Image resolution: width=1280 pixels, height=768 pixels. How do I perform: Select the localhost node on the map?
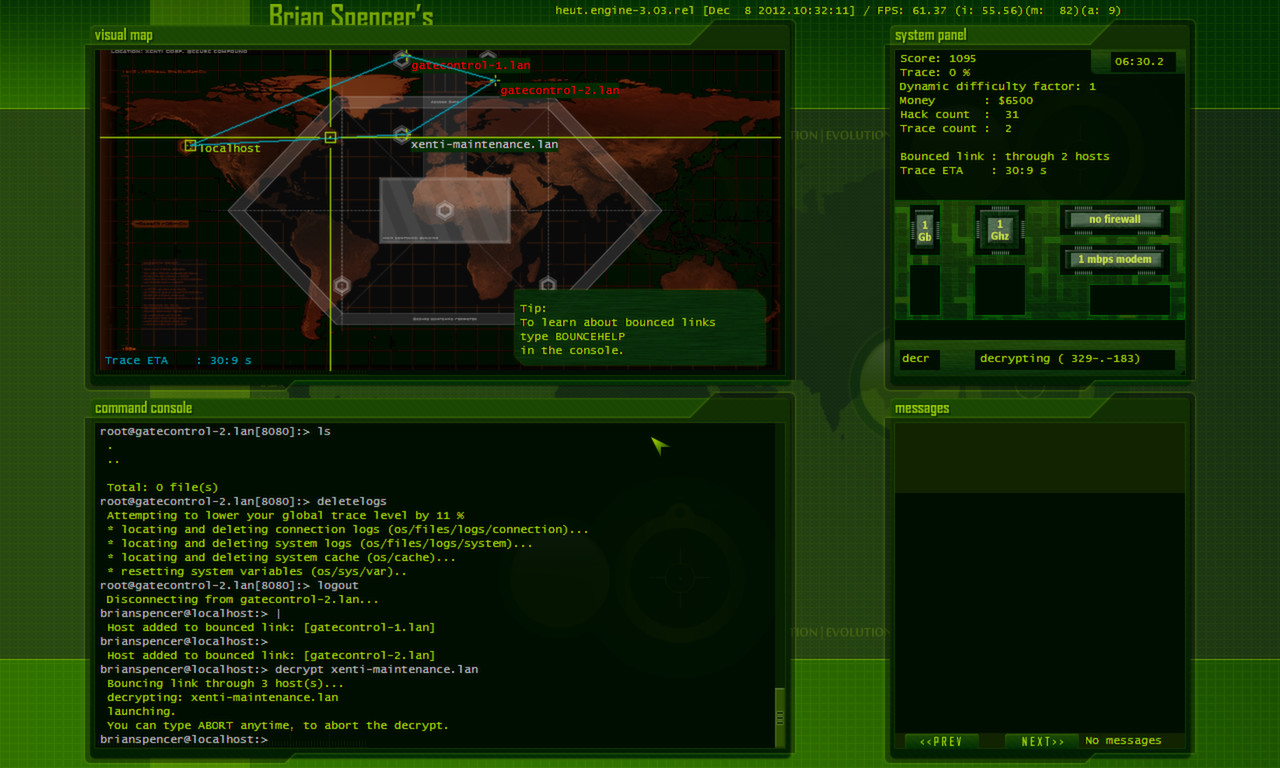click(x=190, y=146)
